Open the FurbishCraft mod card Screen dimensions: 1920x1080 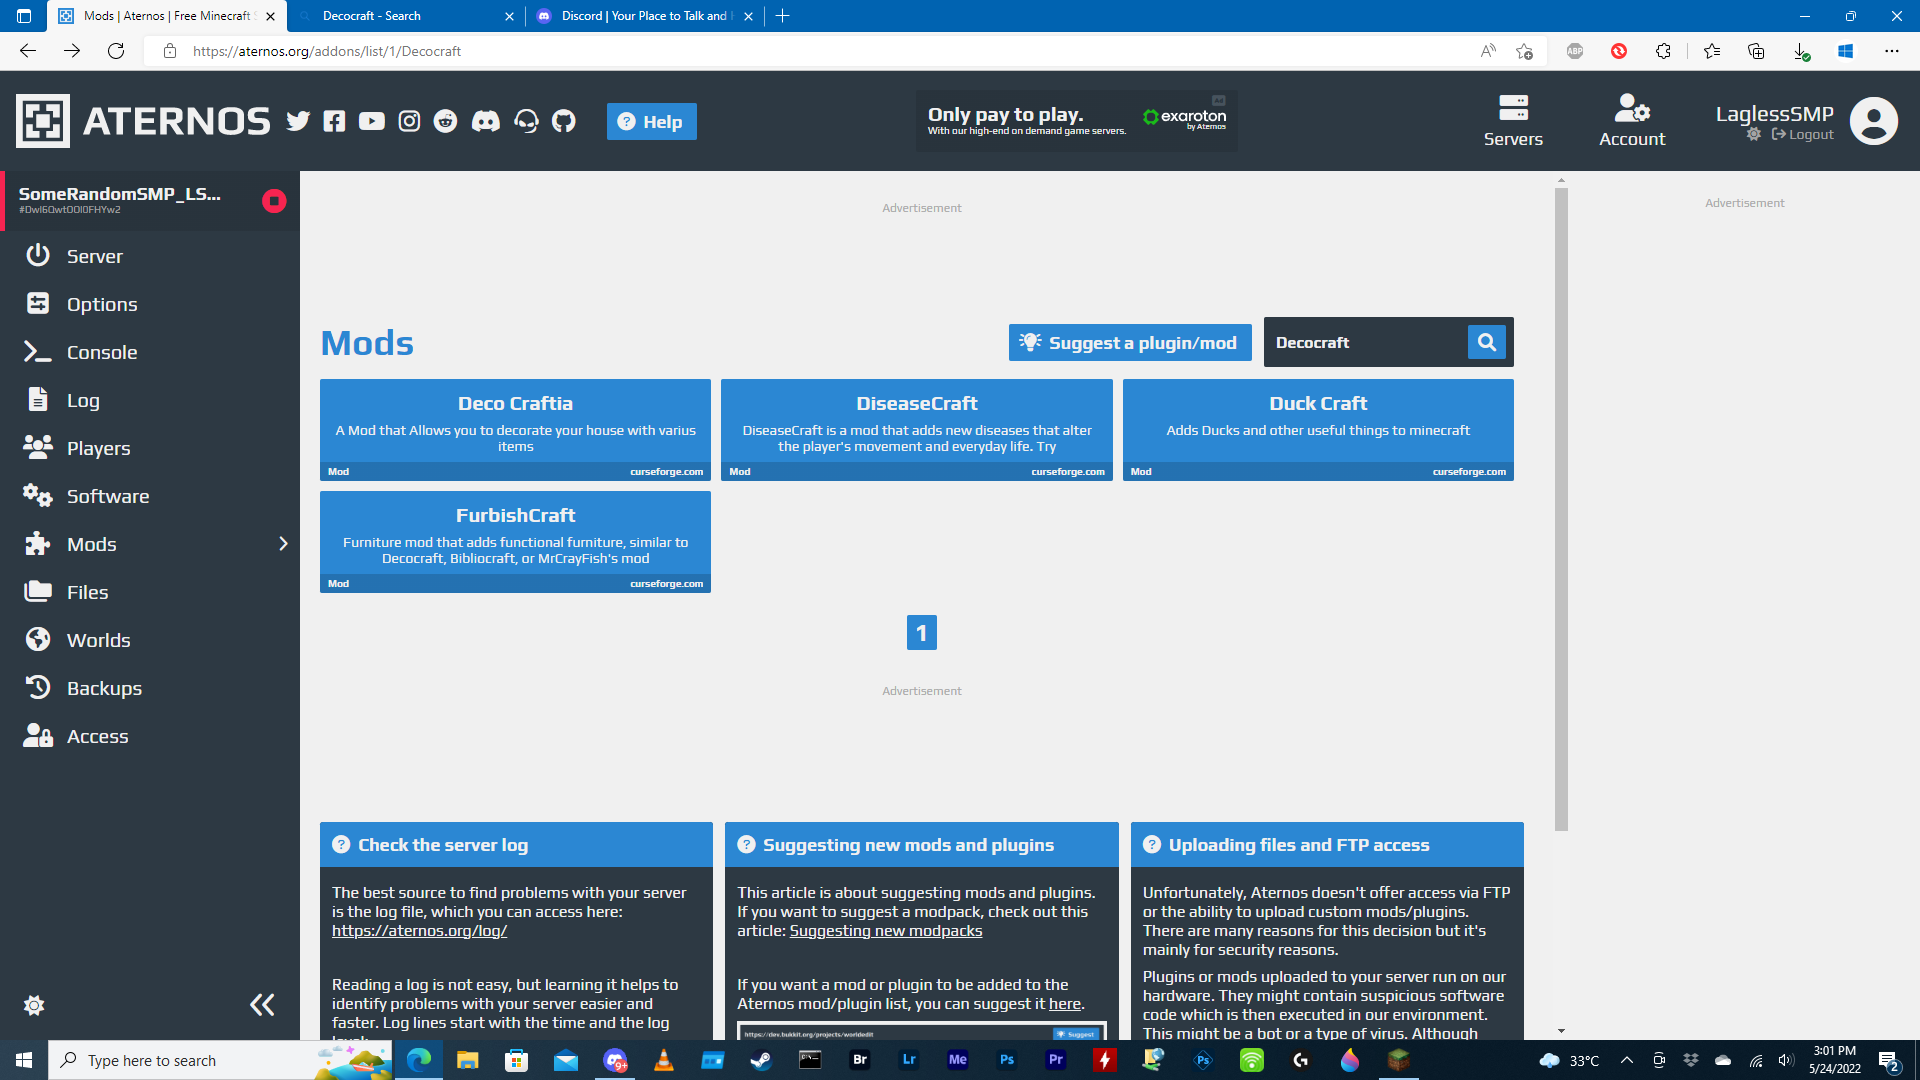tap(515, 542)
